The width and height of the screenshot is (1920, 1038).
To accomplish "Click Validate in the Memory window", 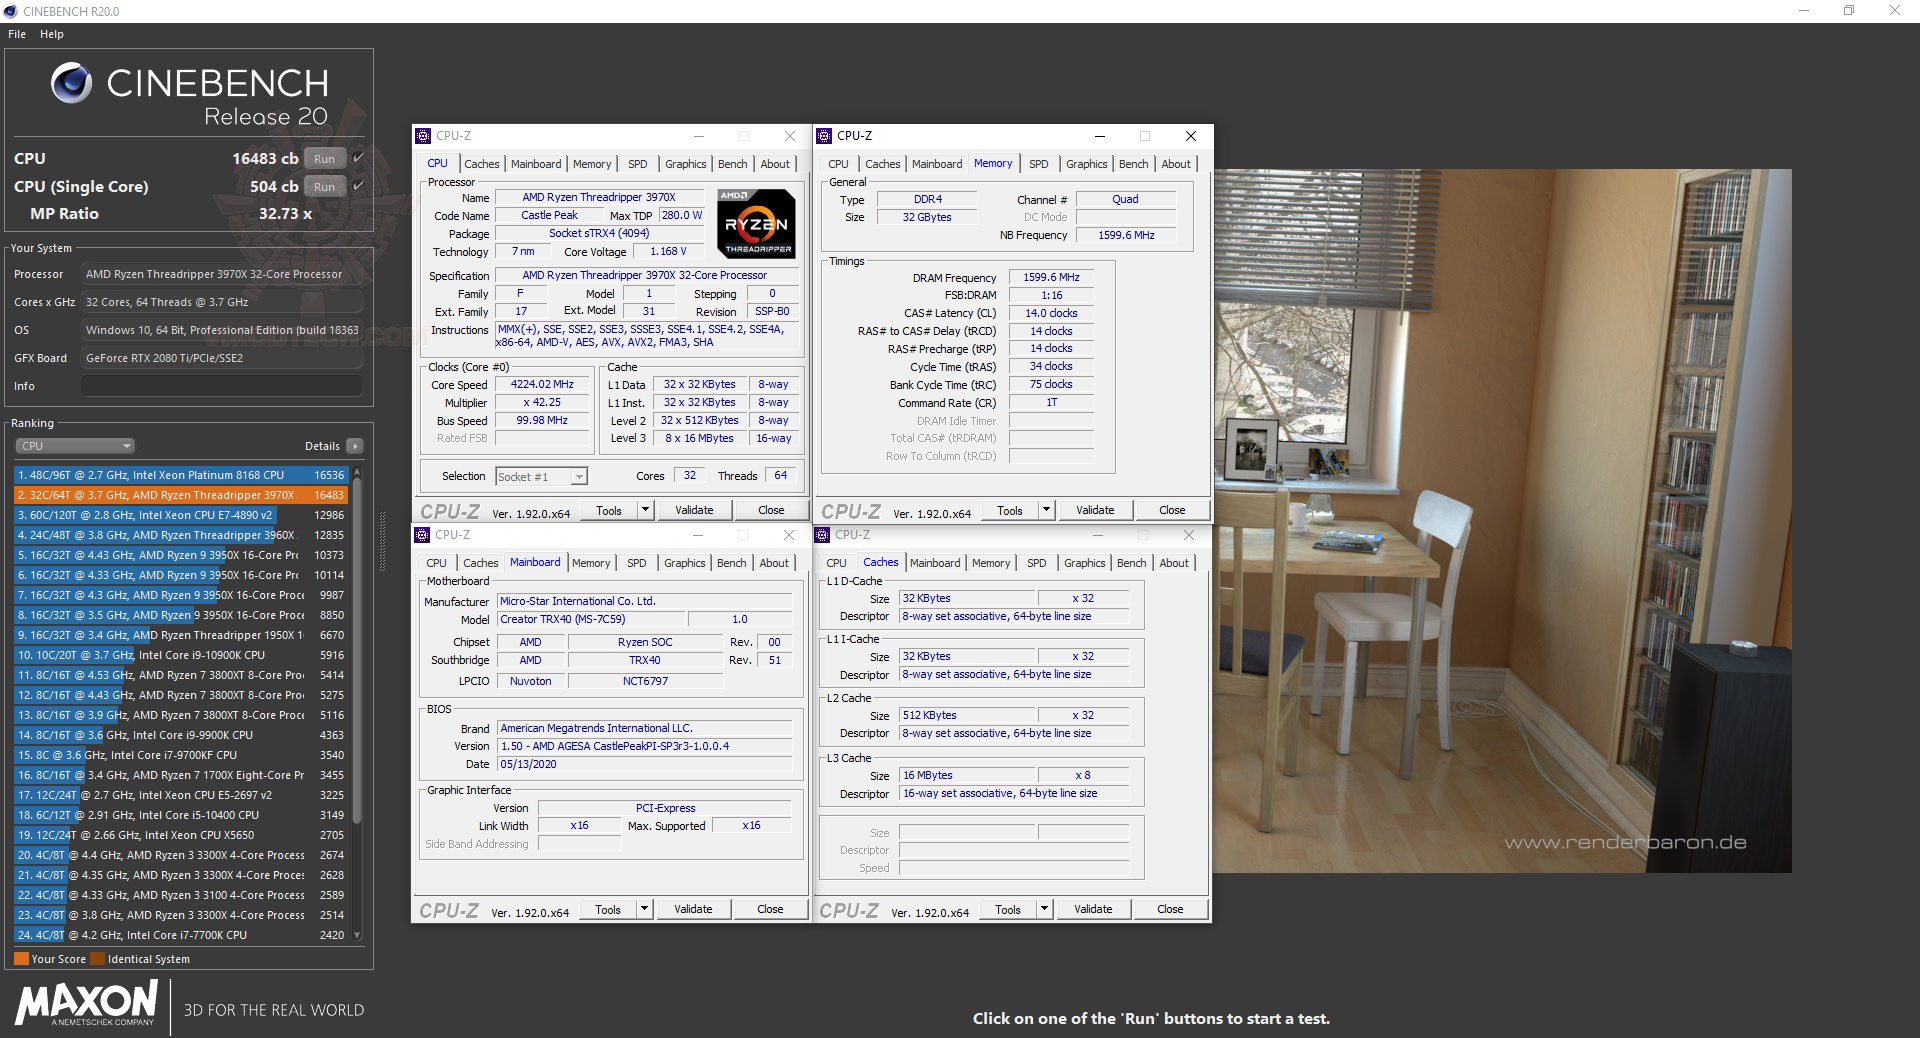I will (x=1095, y=510).
